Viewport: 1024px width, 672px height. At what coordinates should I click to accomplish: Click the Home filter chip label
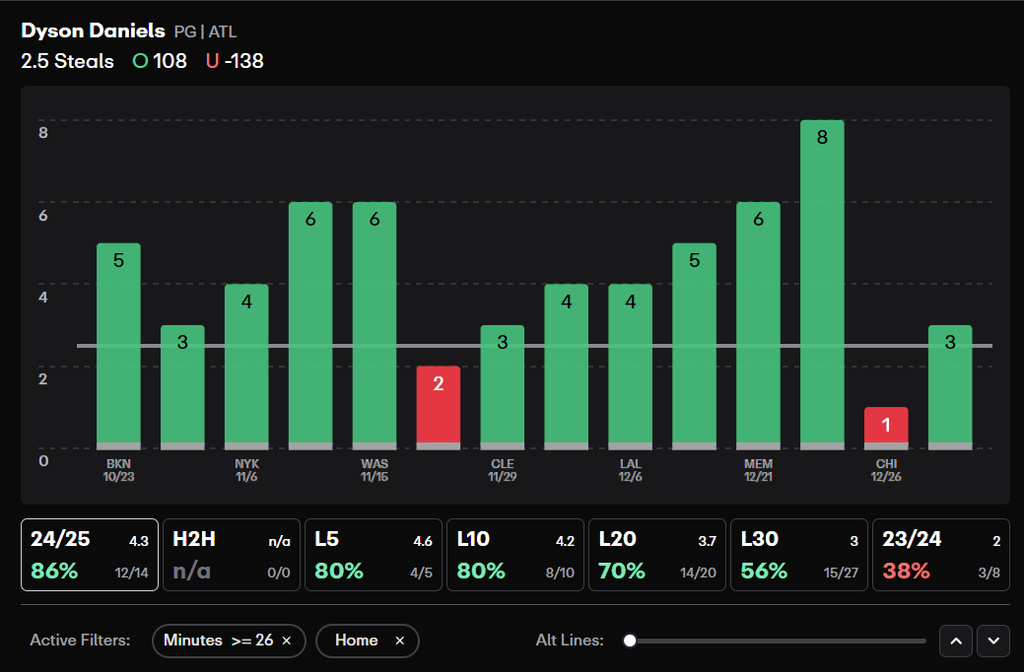357,641
